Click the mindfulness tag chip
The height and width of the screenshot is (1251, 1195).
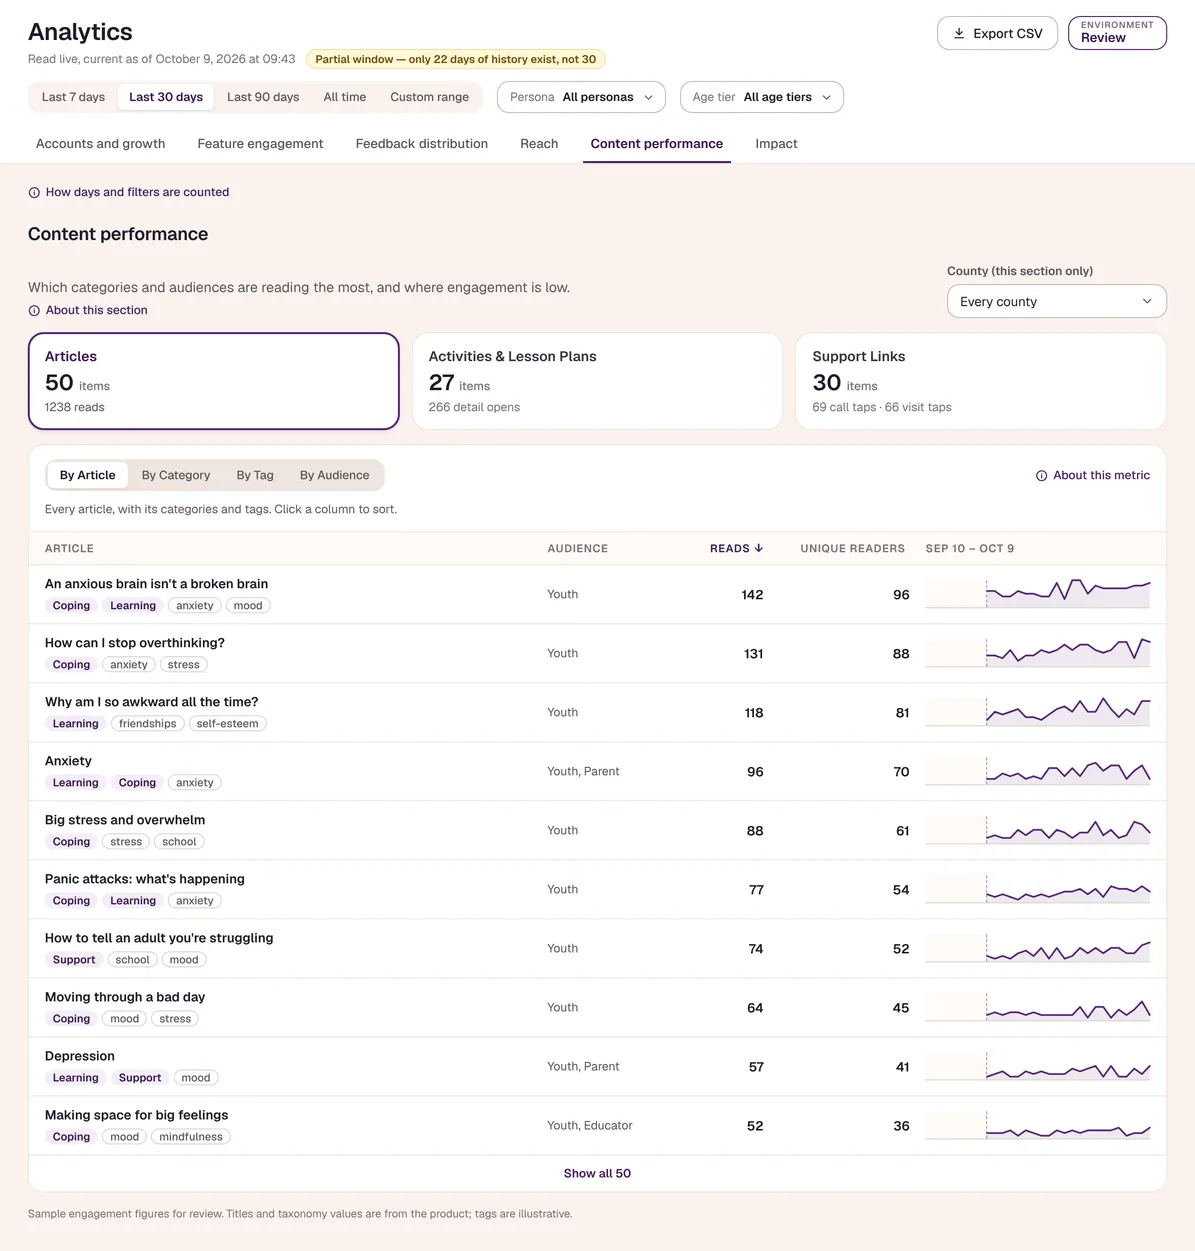click(191, 1137)
